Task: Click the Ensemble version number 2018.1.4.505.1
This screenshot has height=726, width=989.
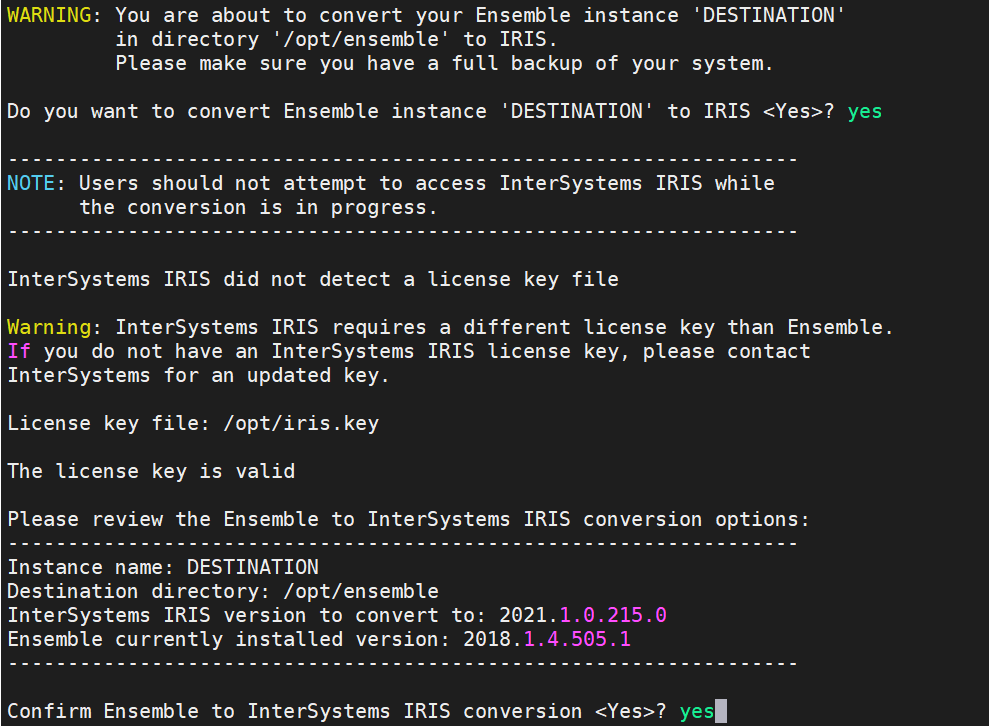Action: click(547, 639)
